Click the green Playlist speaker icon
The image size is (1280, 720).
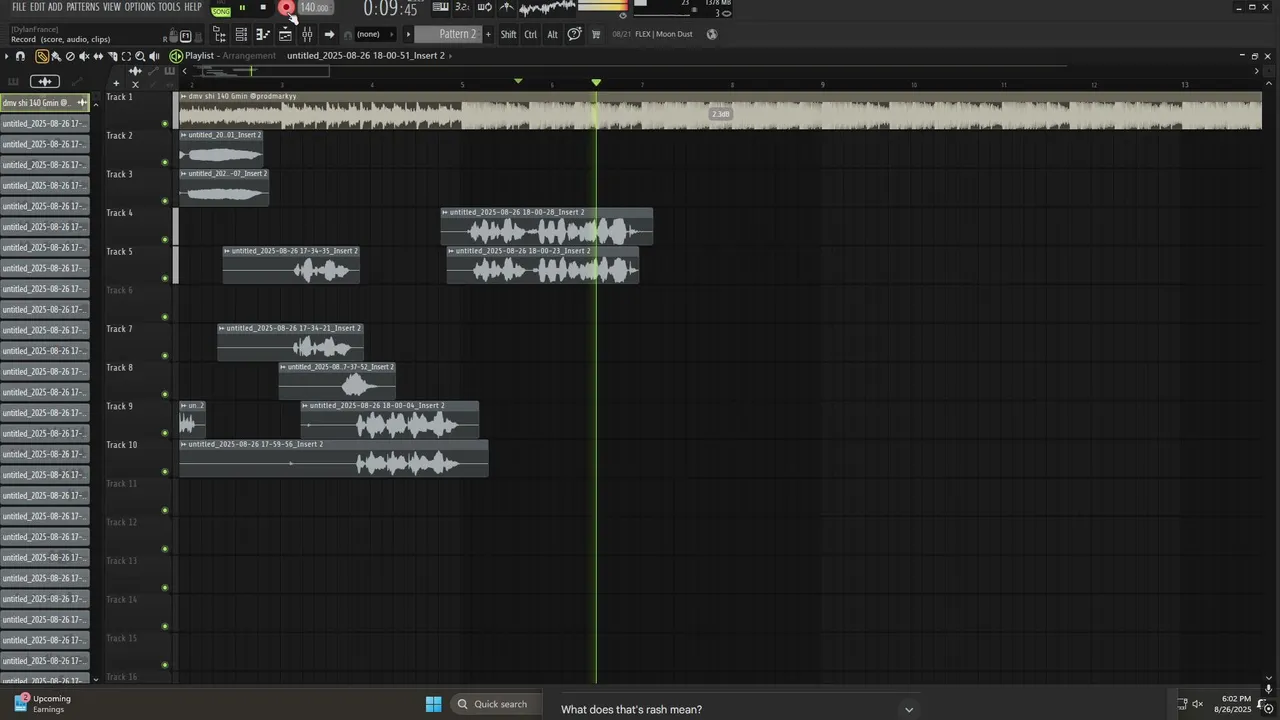coord(176,56)
